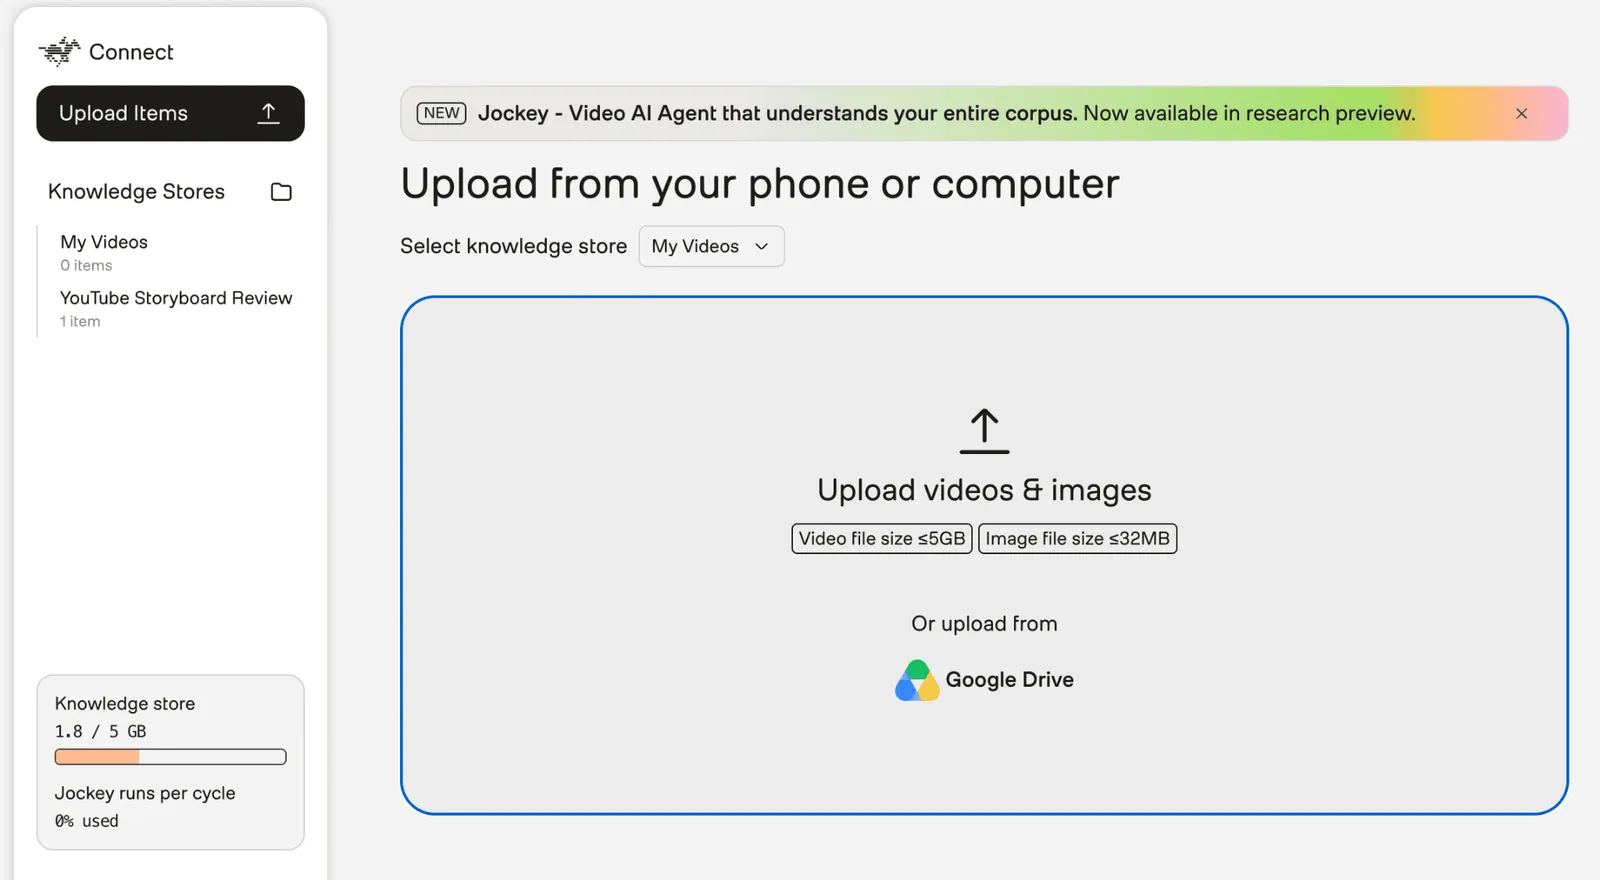This screenshot has width=1600, height=880.
Task: Click the Video file size ≤5GB badge
Action: tap(882, 538)
